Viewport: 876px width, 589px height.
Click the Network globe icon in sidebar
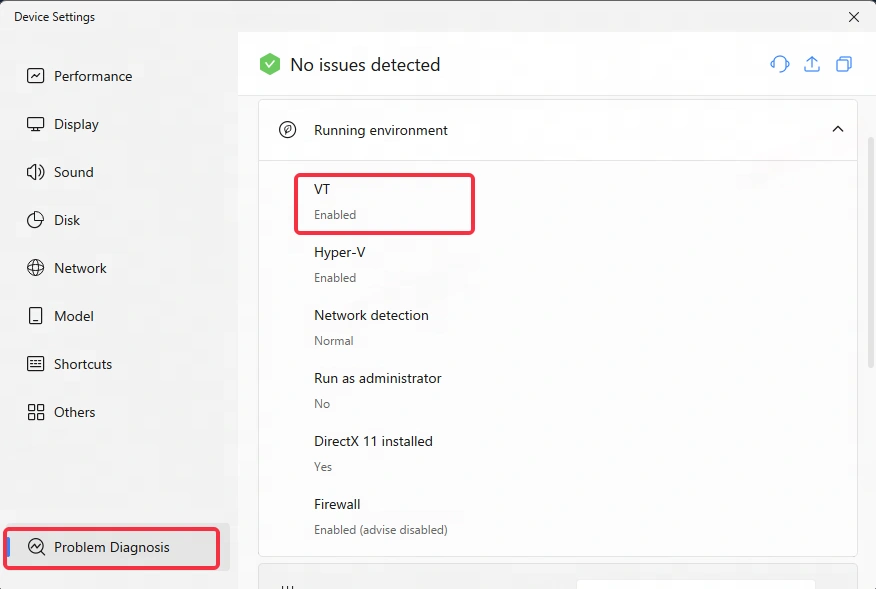pyautogui.click(x=36, y=268)
